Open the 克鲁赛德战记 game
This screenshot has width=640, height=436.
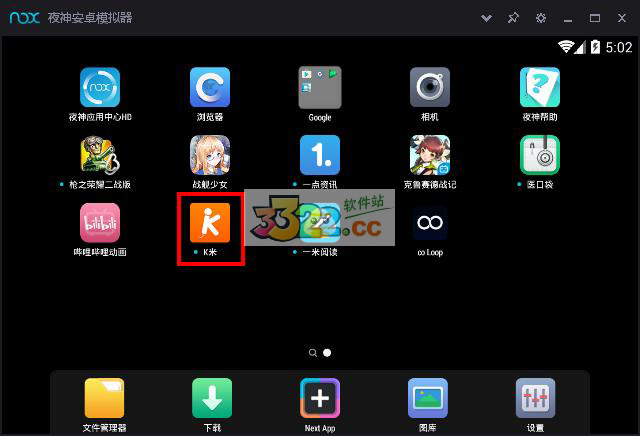point(430,155)
